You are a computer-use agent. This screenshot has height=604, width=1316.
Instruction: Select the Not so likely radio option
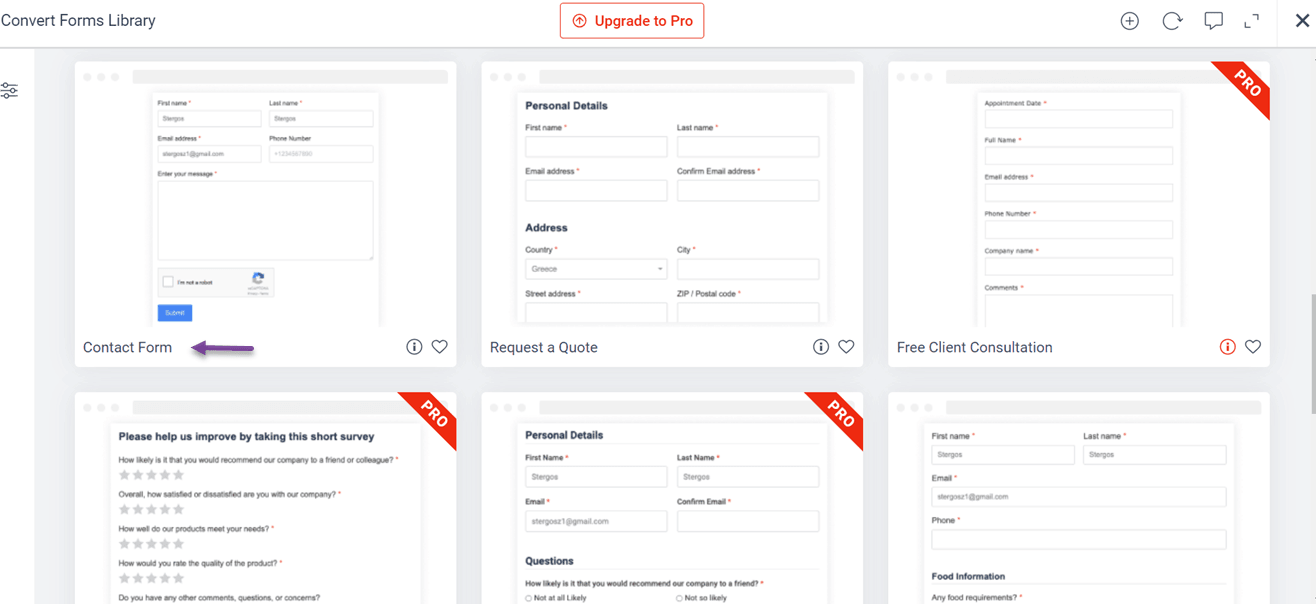pos(680,598)
